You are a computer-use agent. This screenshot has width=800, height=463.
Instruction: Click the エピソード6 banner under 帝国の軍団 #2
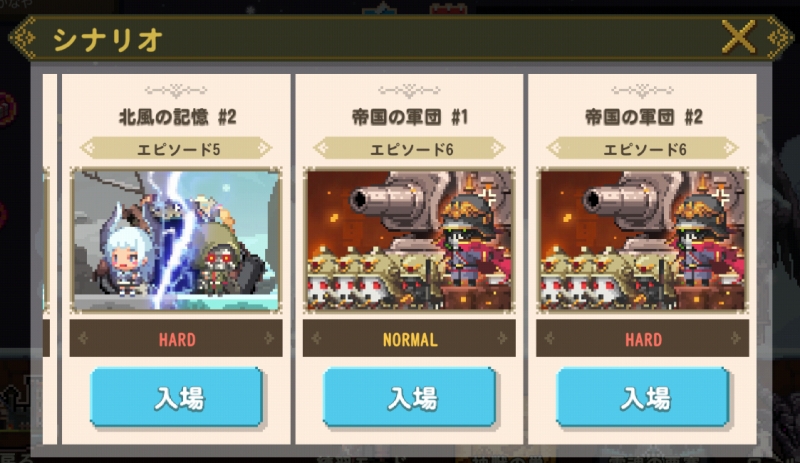[x=642, y=149]
